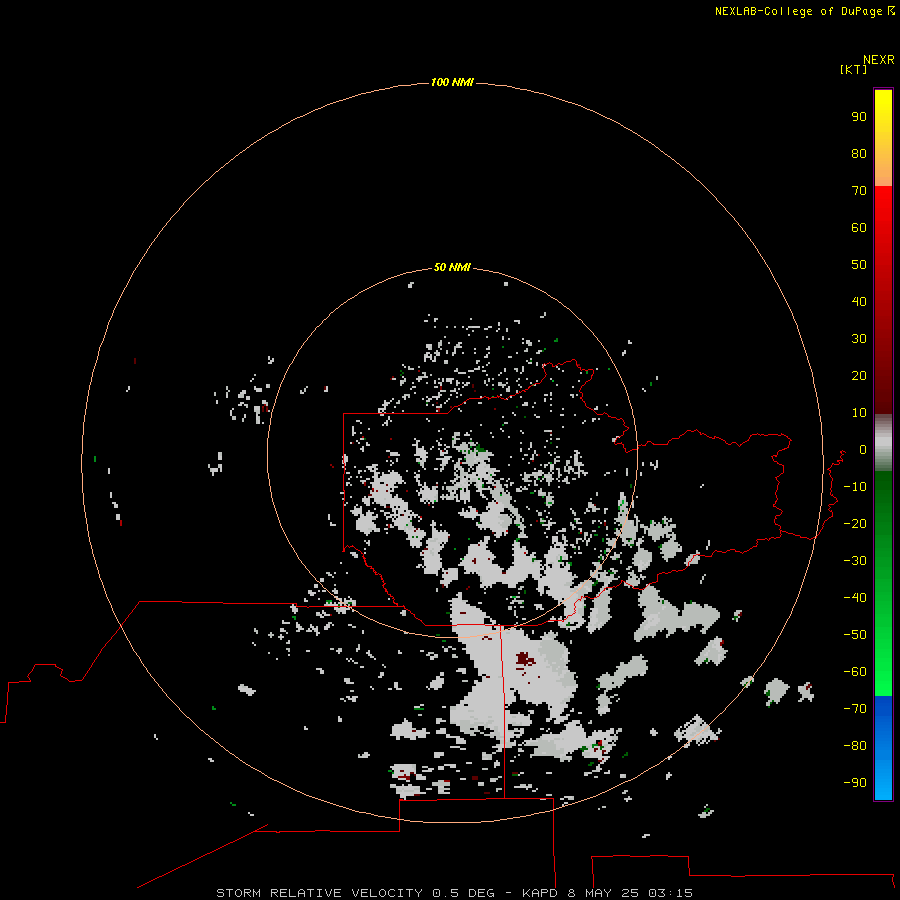Click the NEXR label above the color scale
The height and width of the screenshot is (900, 900).
[x=879, y=60]
